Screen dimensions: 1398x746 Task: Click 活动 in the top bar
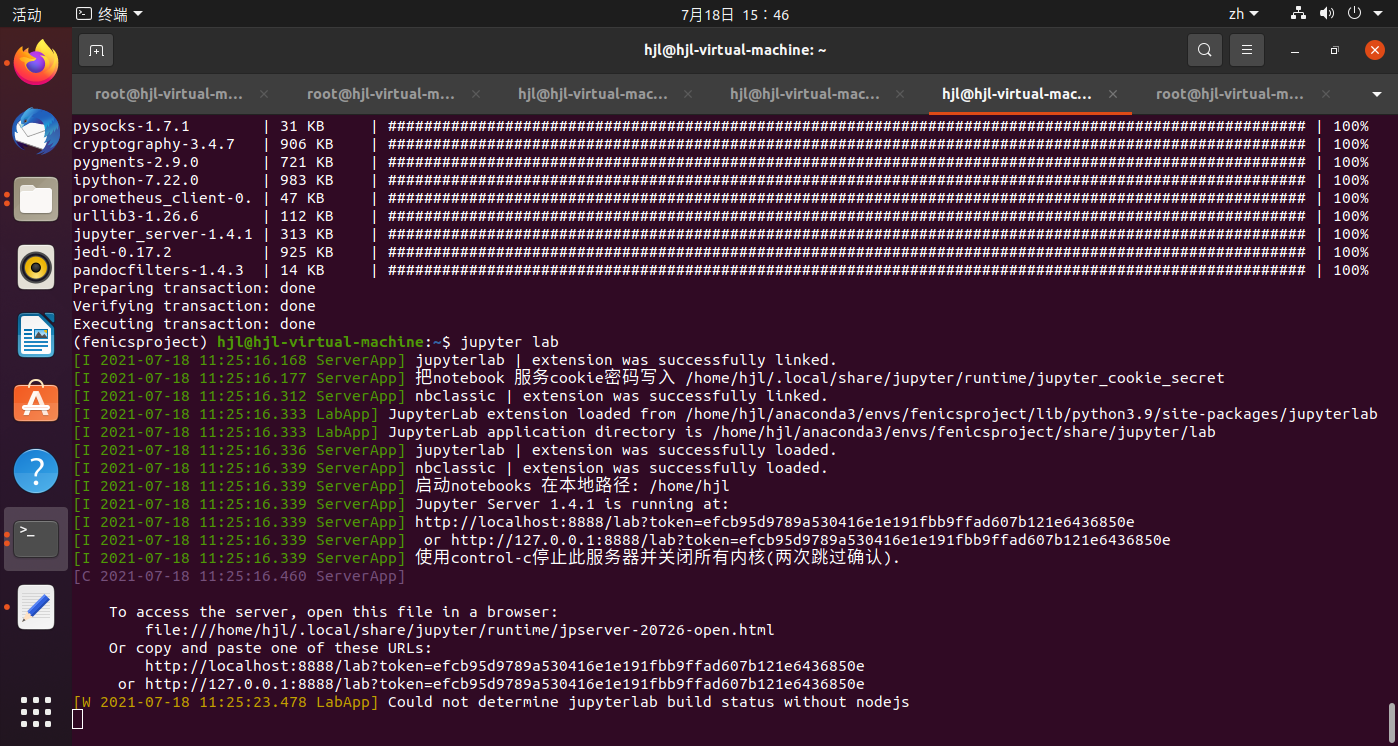(26, 14)
